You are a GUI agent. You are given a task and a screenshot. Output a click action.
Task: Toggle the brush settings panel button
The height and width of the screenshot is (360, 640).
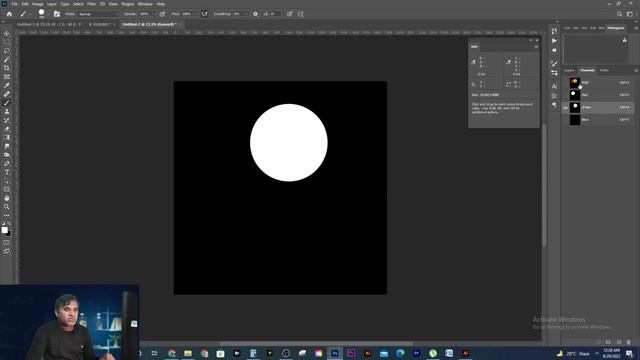(57, 14)
